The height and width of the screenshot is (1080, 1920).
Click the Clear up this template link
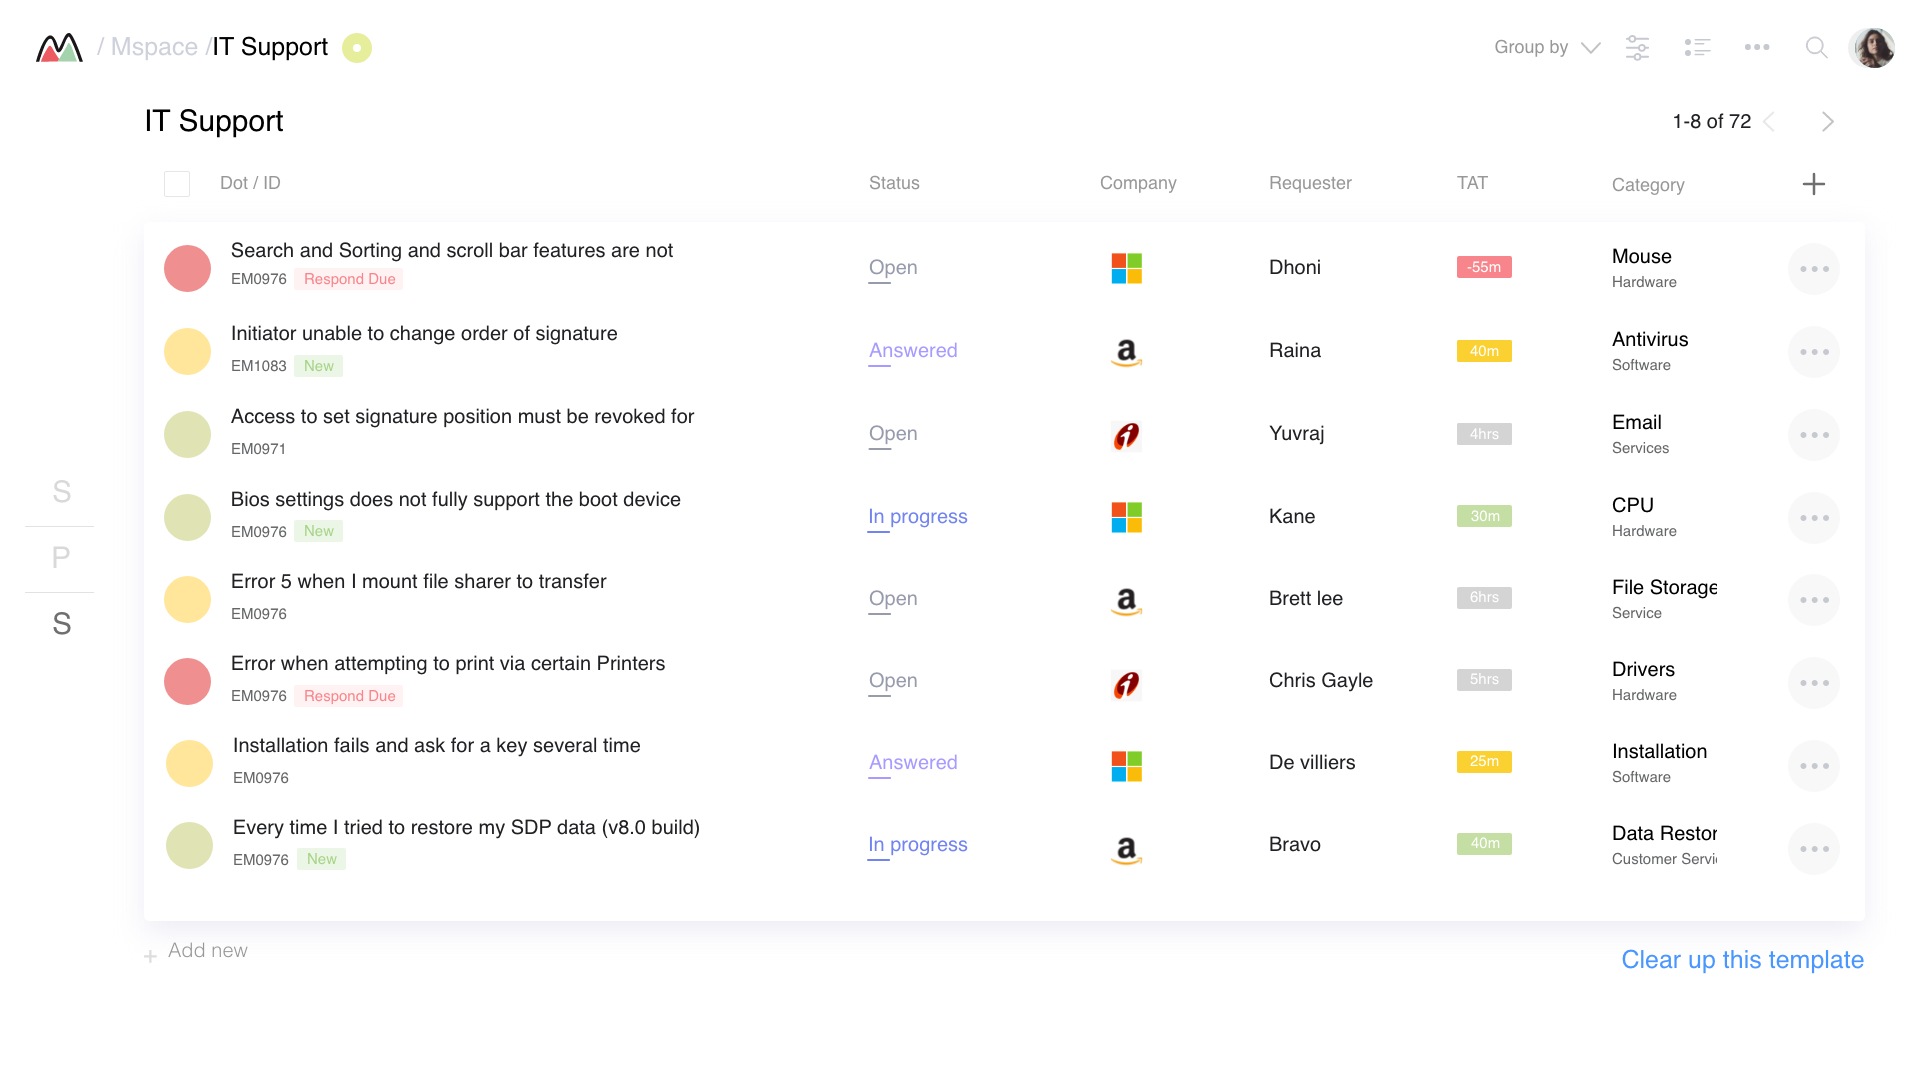1742,960
